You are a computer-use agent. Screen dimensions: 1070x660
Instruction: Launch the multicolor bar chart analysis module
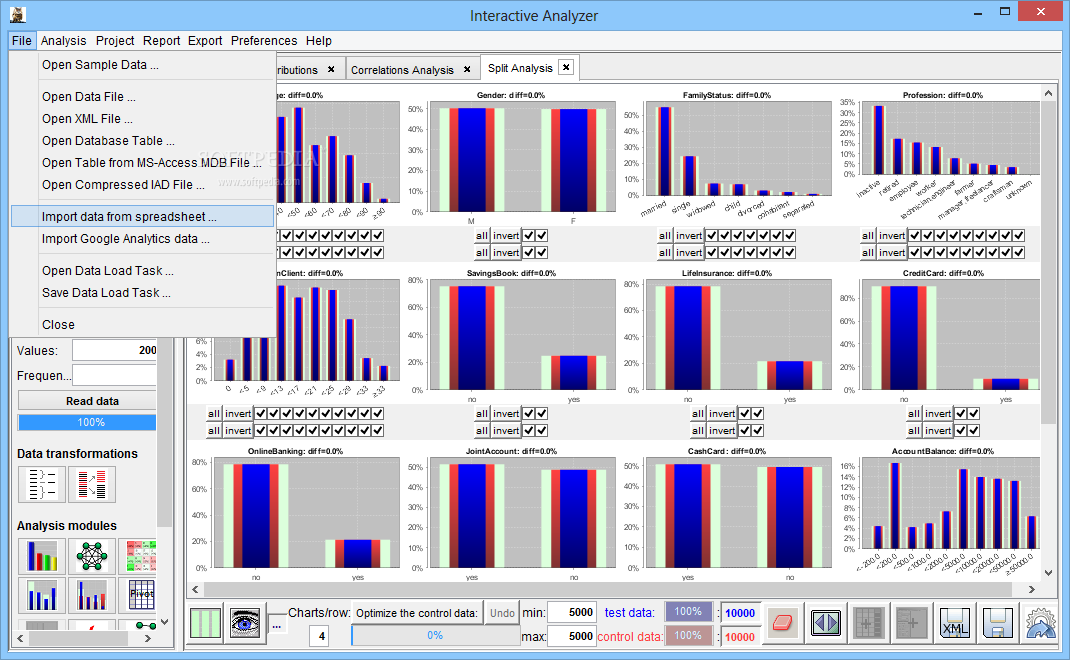(x=42, y=556)
